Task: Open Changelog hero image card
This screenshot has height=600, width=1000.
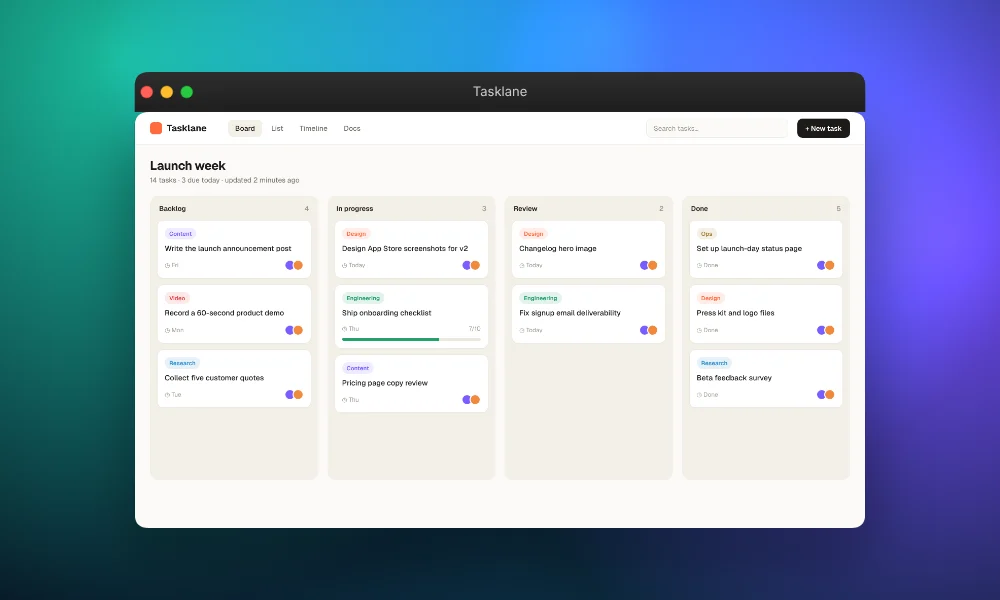Action: [x=589, y=249]
